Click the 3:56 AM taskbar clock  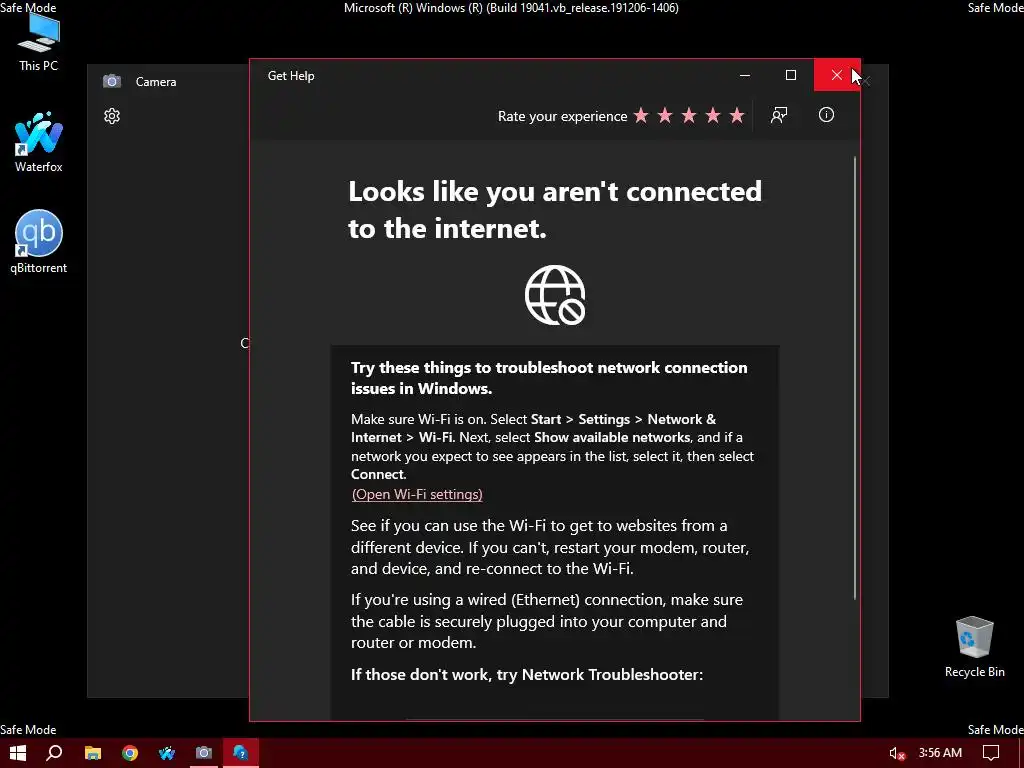point(940,753)
